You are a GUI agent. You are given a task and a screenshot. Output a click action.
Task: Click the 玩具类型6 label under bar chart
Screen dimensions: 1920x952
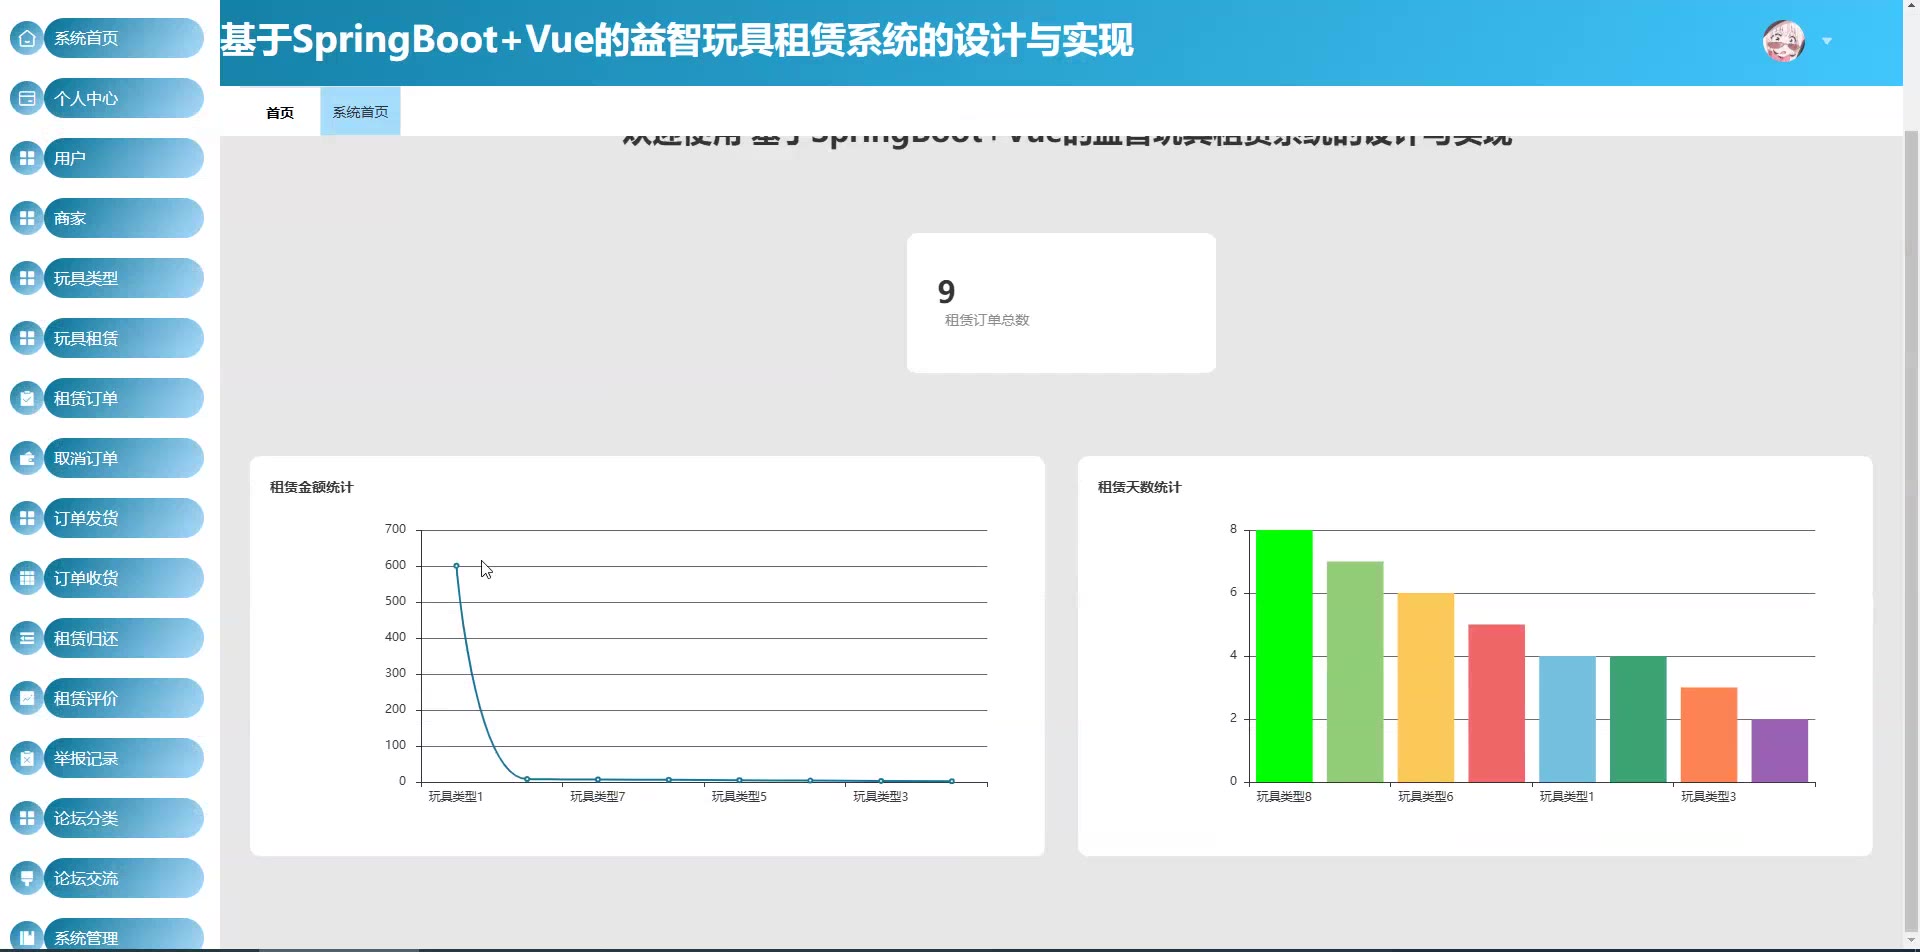pos(1426,796)
